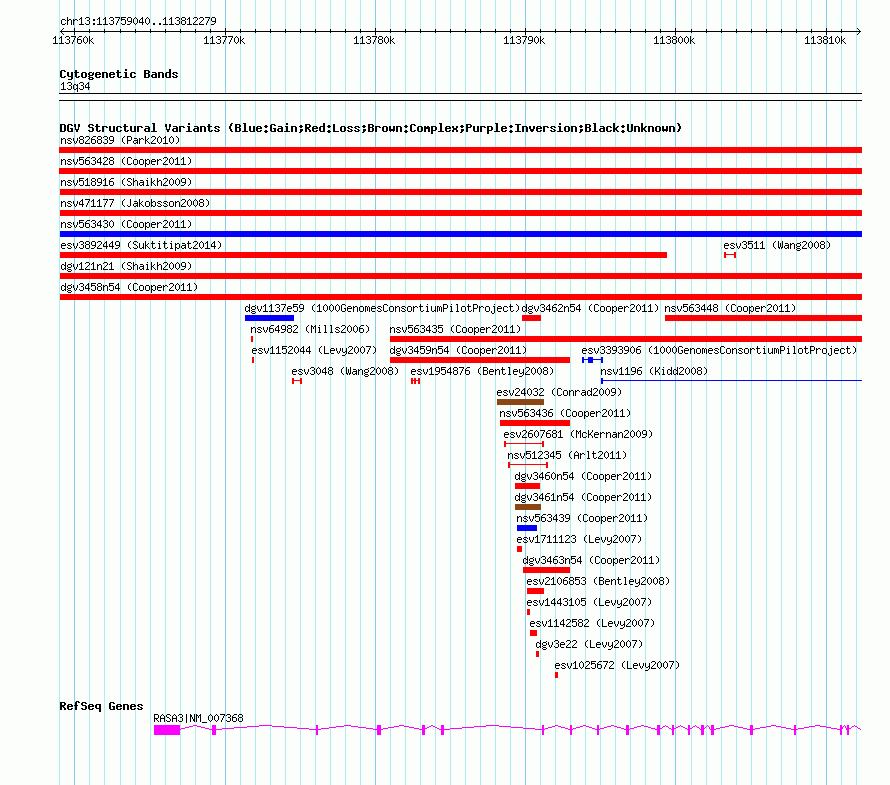Click the esv1025672 (Levy2007) label
Viewport: 890px width, 785px height.
tap(617, 665)
